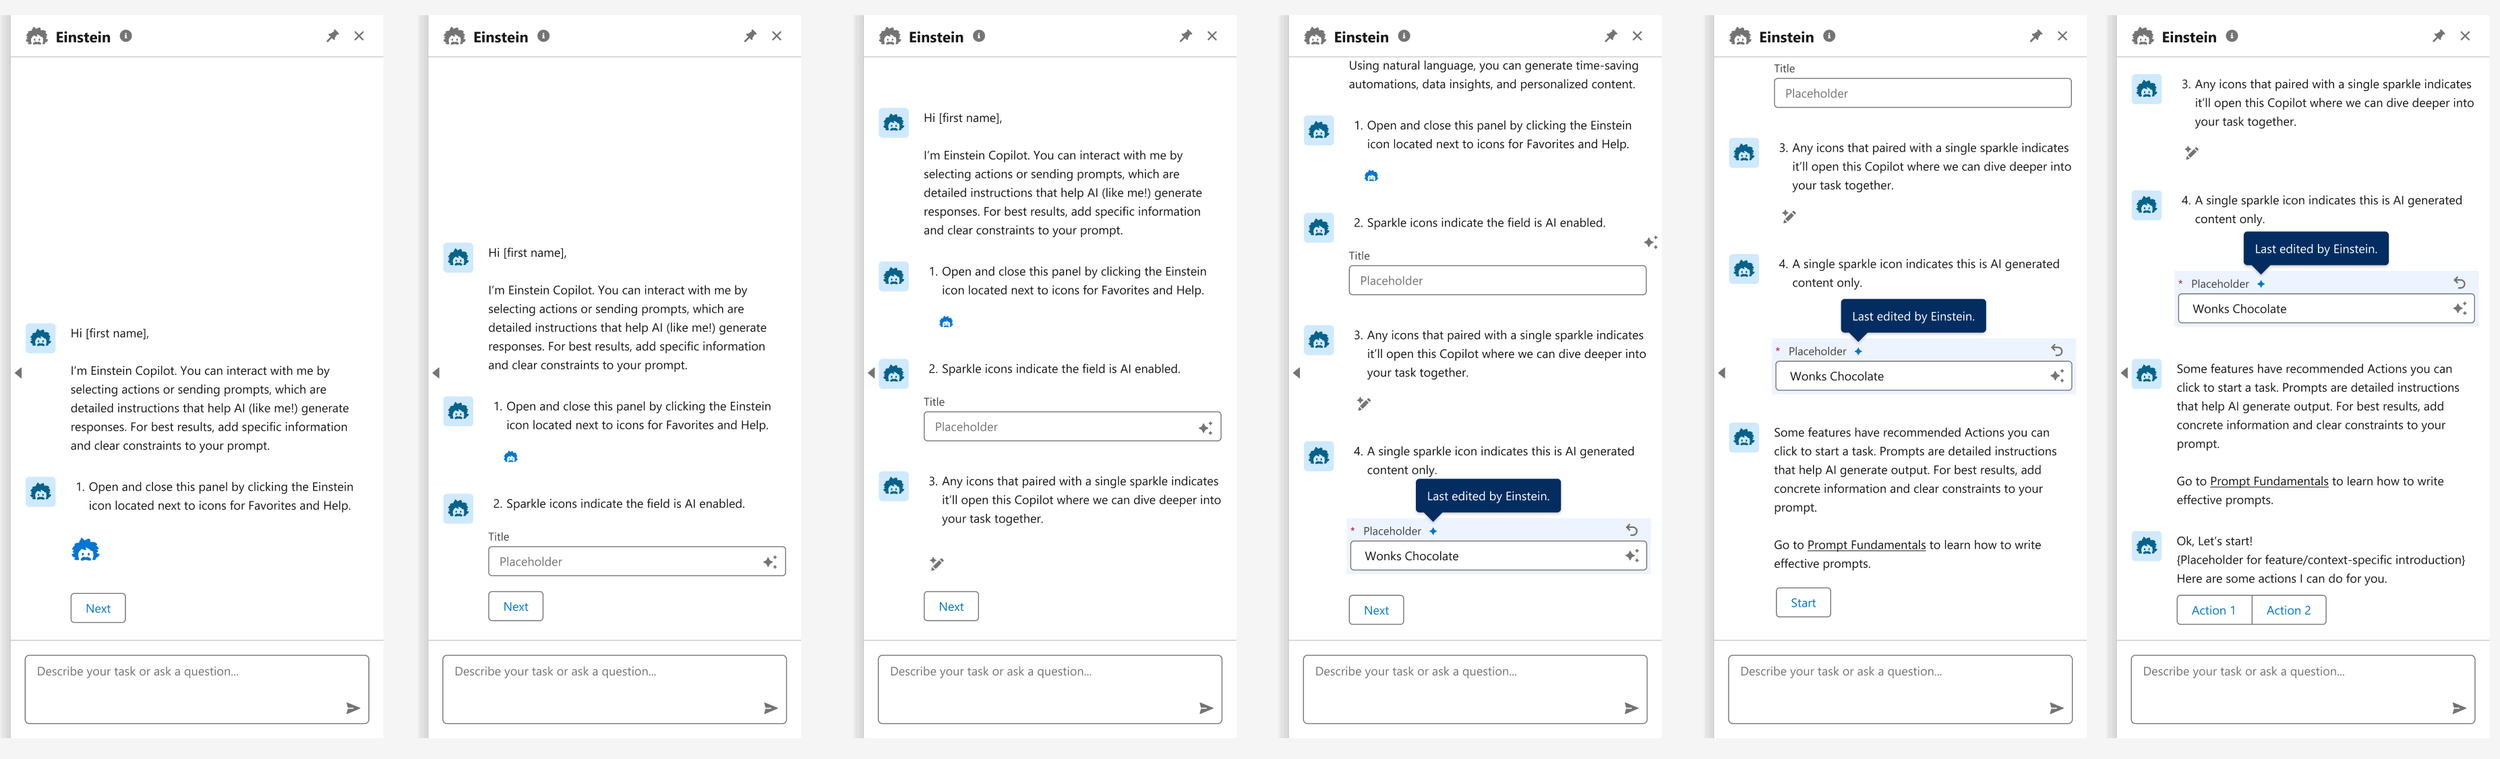The image size is (2500, 759).
Task: Click the info icon in the second panel header
Action: click(544, 36)
